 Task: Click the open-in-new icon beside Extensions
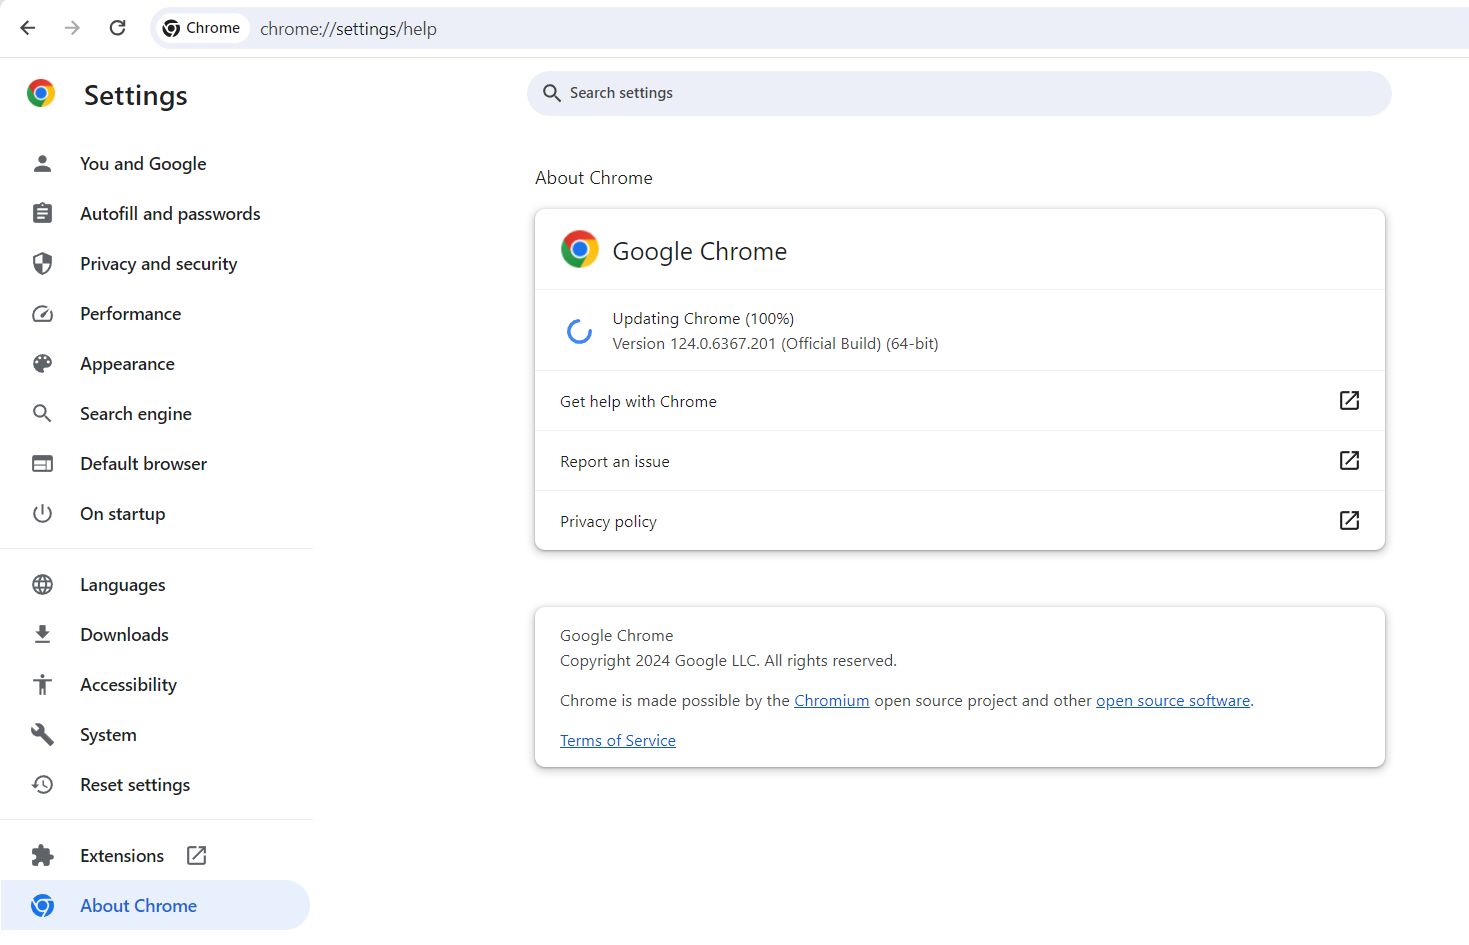pos(197,855)
